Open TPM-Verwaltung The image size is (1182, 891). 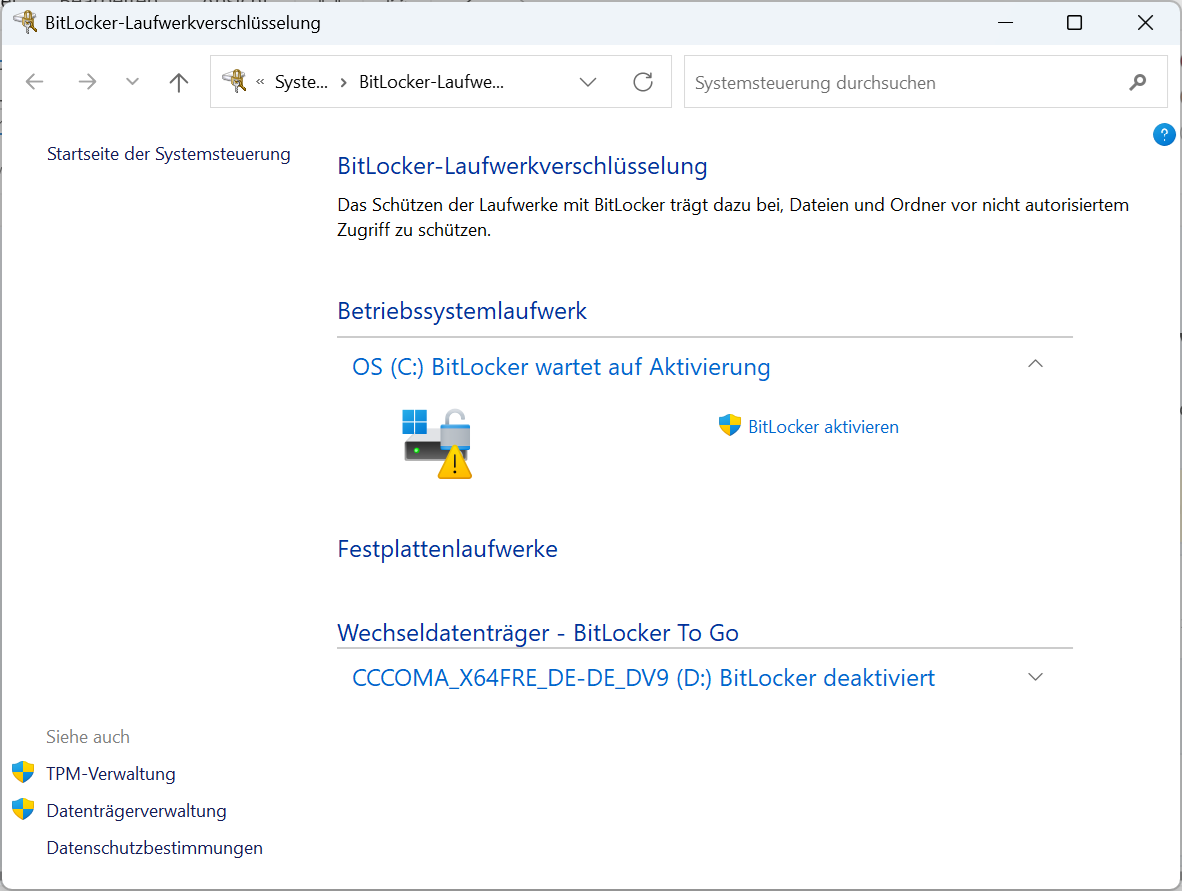[x=111, y=773]
